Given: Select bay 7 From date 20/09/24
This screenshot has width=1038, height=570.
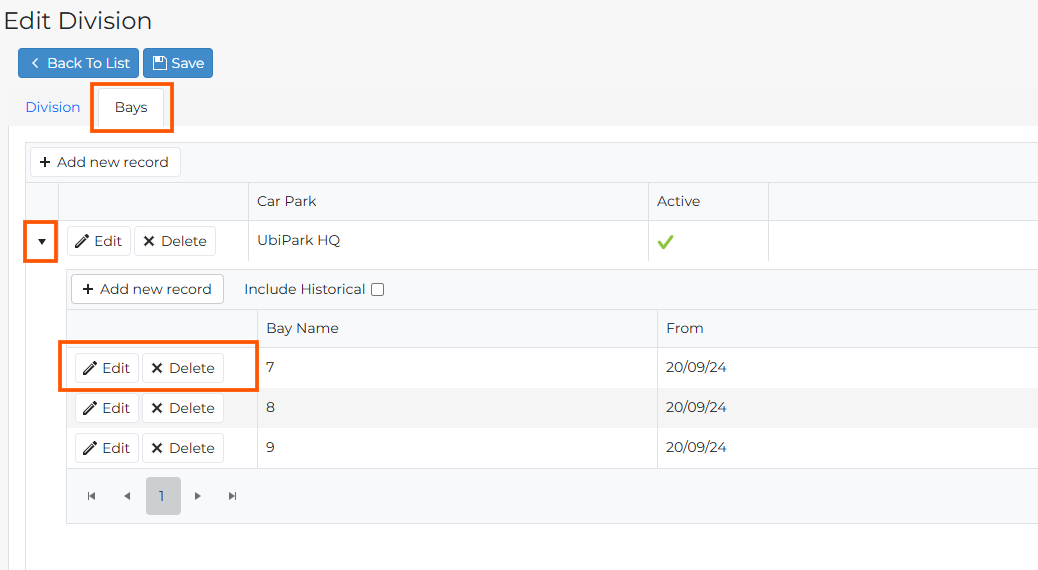Looking at the screenshot, I should tap(696, 367).
